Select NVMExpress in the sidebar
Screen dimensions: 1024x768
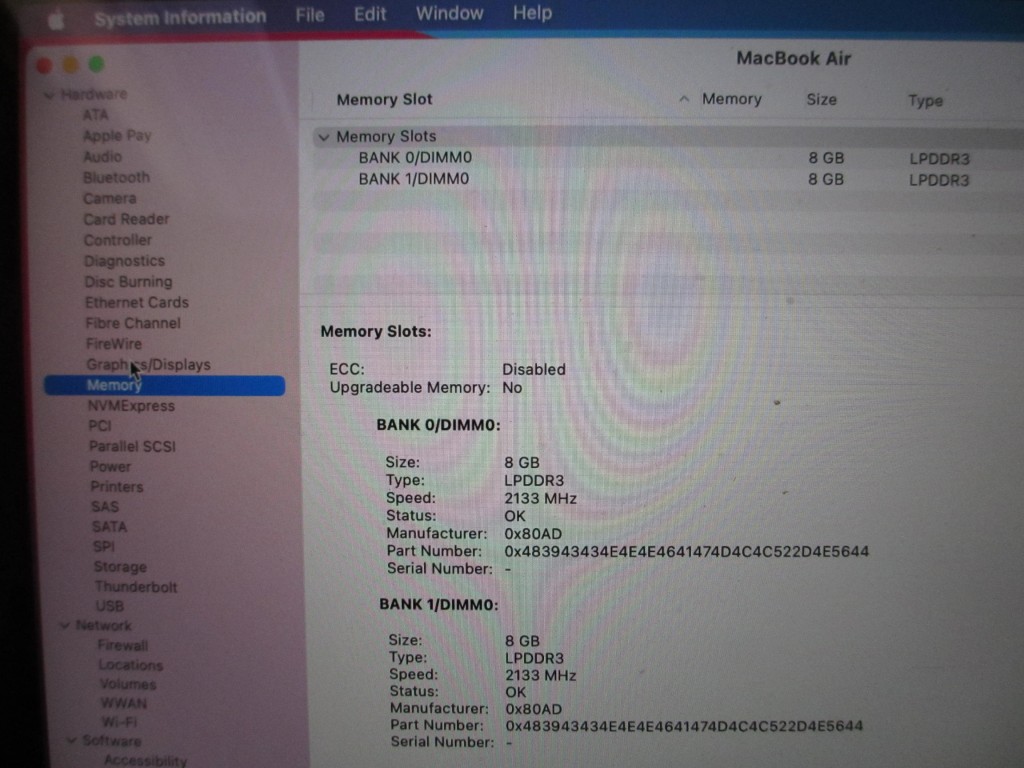coord(131,406)
